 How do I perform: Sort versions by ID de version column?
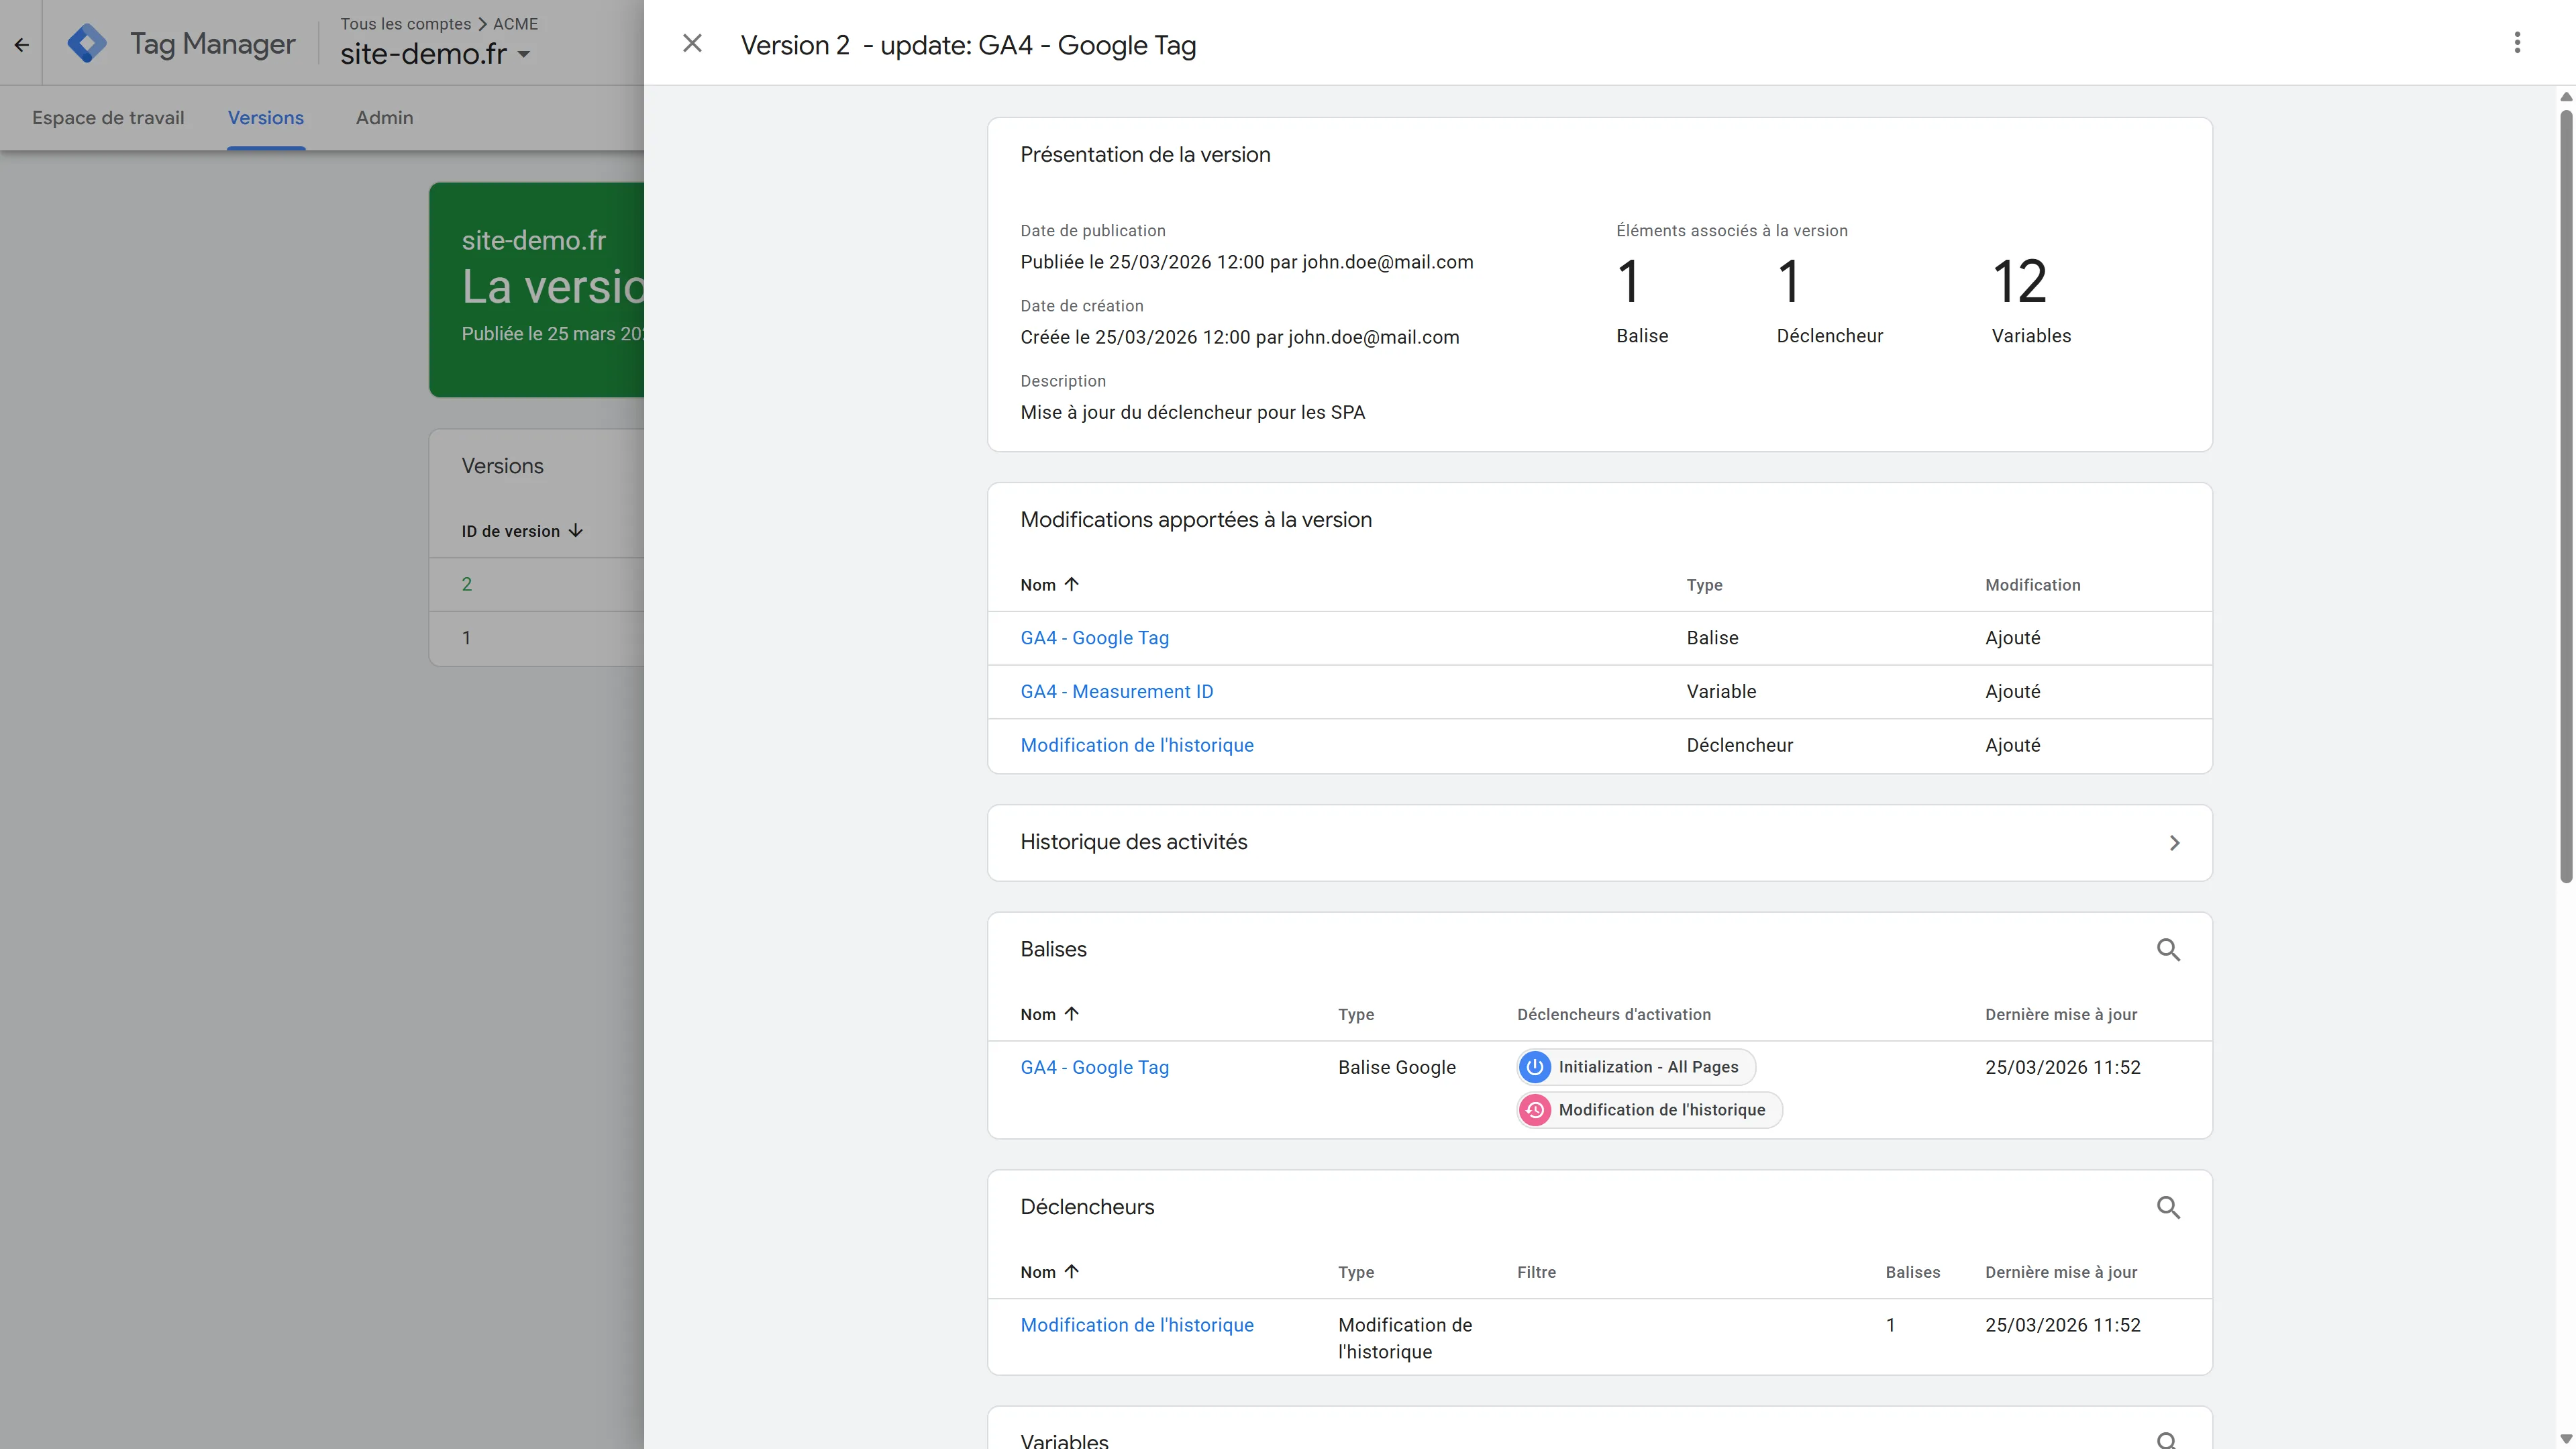(x=521, y=531)
